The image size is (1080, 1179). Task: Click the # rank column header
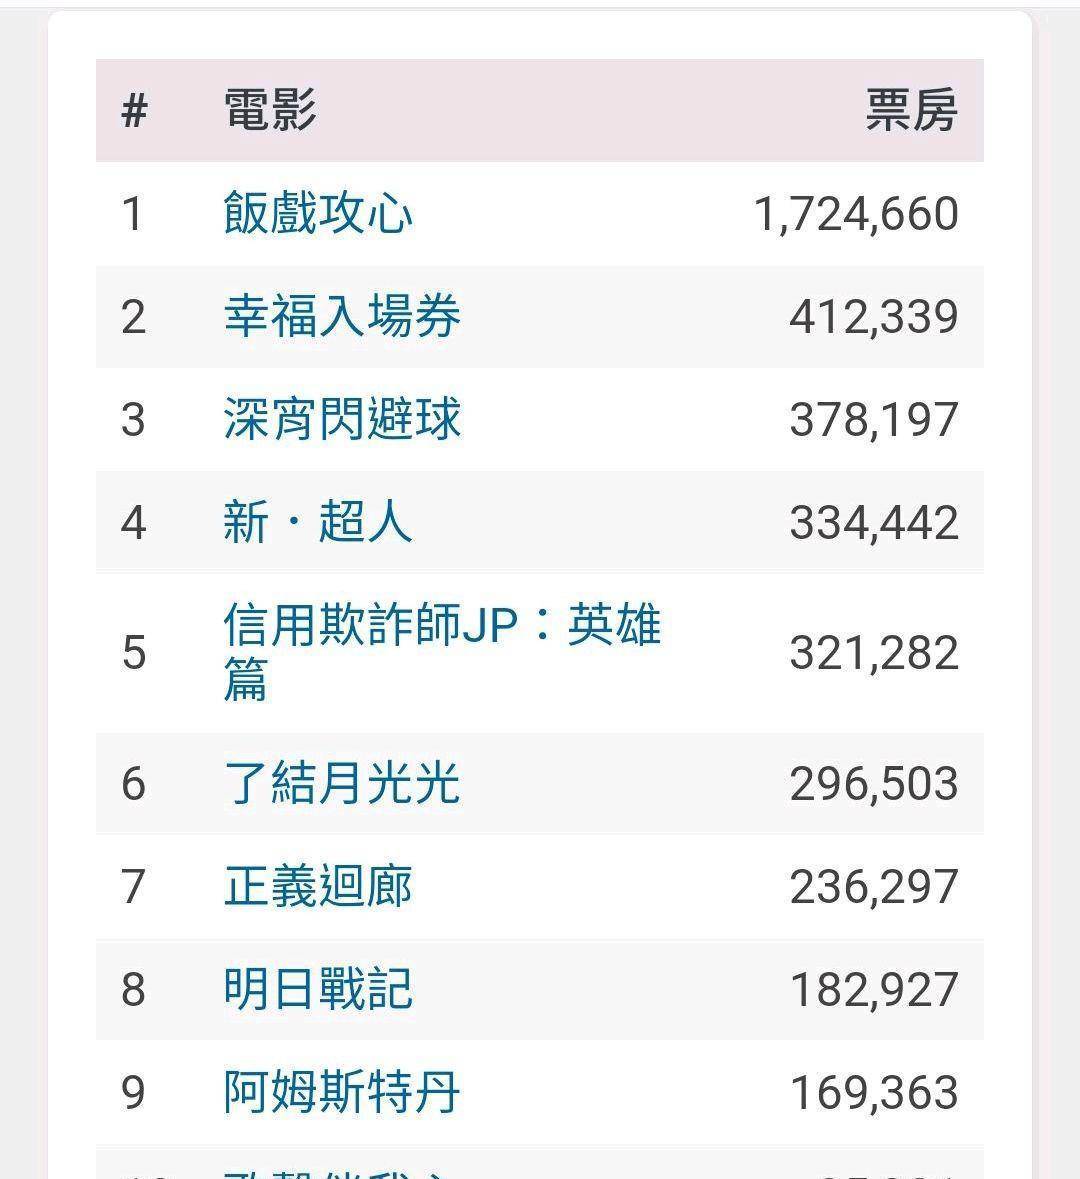point(134,111)
